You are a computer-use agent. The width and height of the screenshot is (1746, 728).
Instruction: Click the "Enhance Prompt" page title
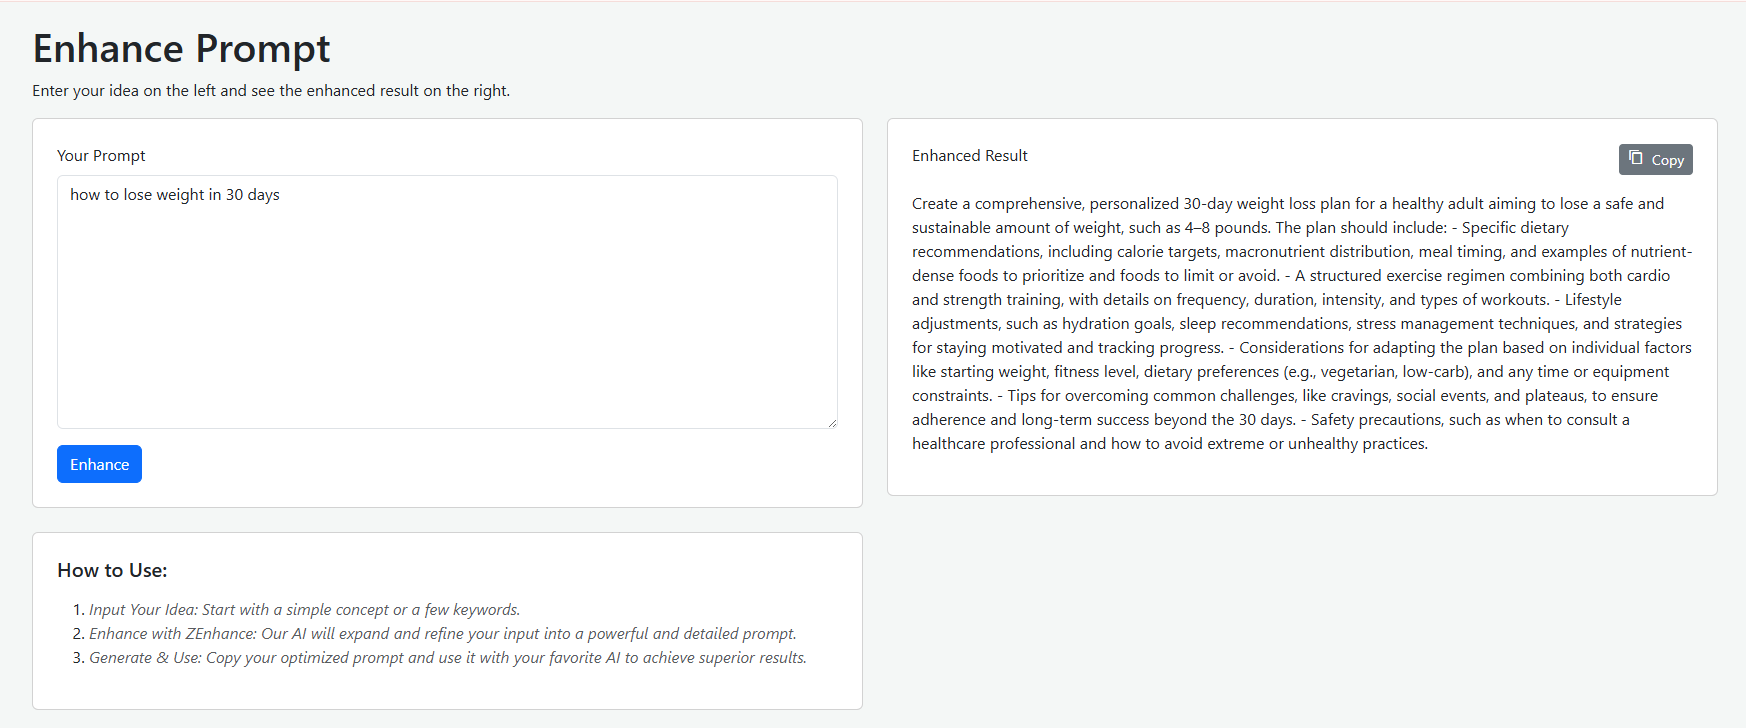pyautogui.click(x=181, y=48)
